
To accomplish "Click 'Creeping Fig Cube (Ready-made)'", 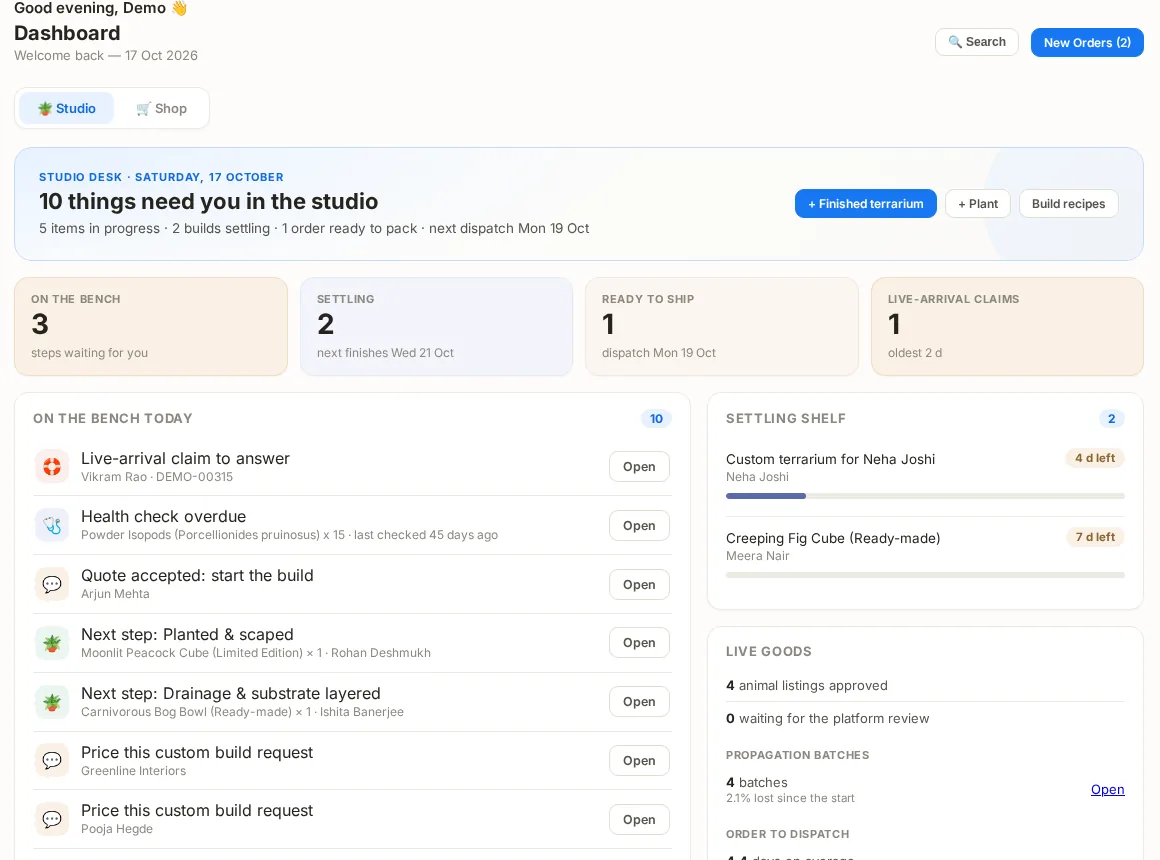I will (x=833, y=538).
